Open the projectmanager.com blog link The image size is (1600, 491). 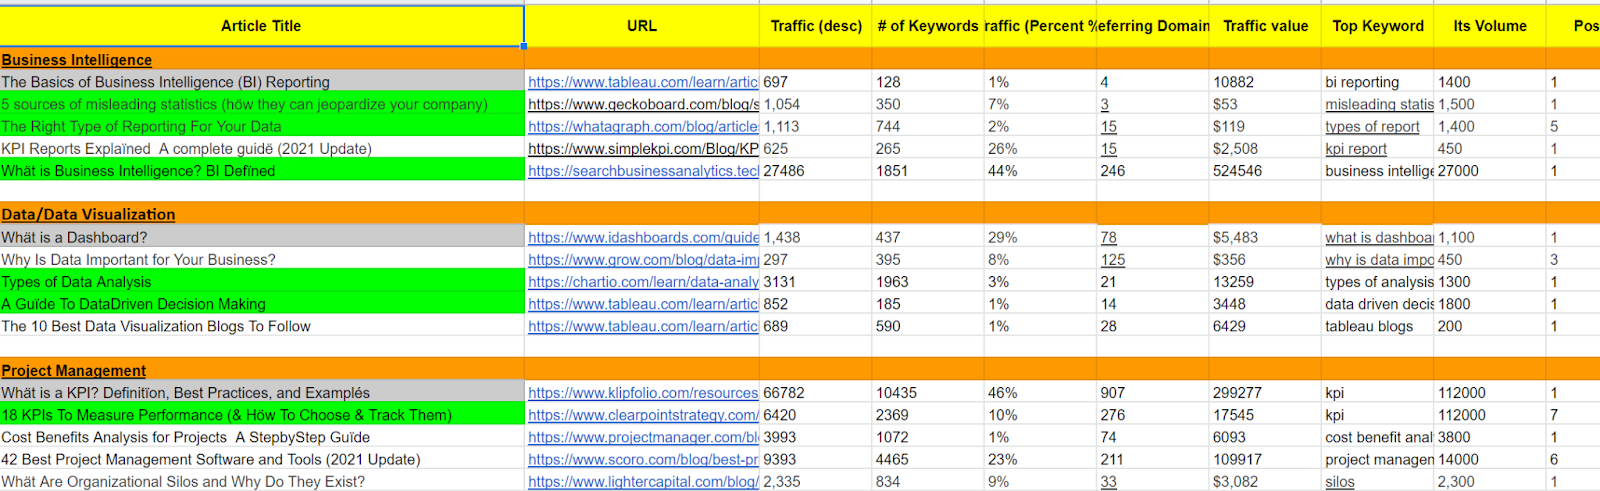(x=643, y=437)
